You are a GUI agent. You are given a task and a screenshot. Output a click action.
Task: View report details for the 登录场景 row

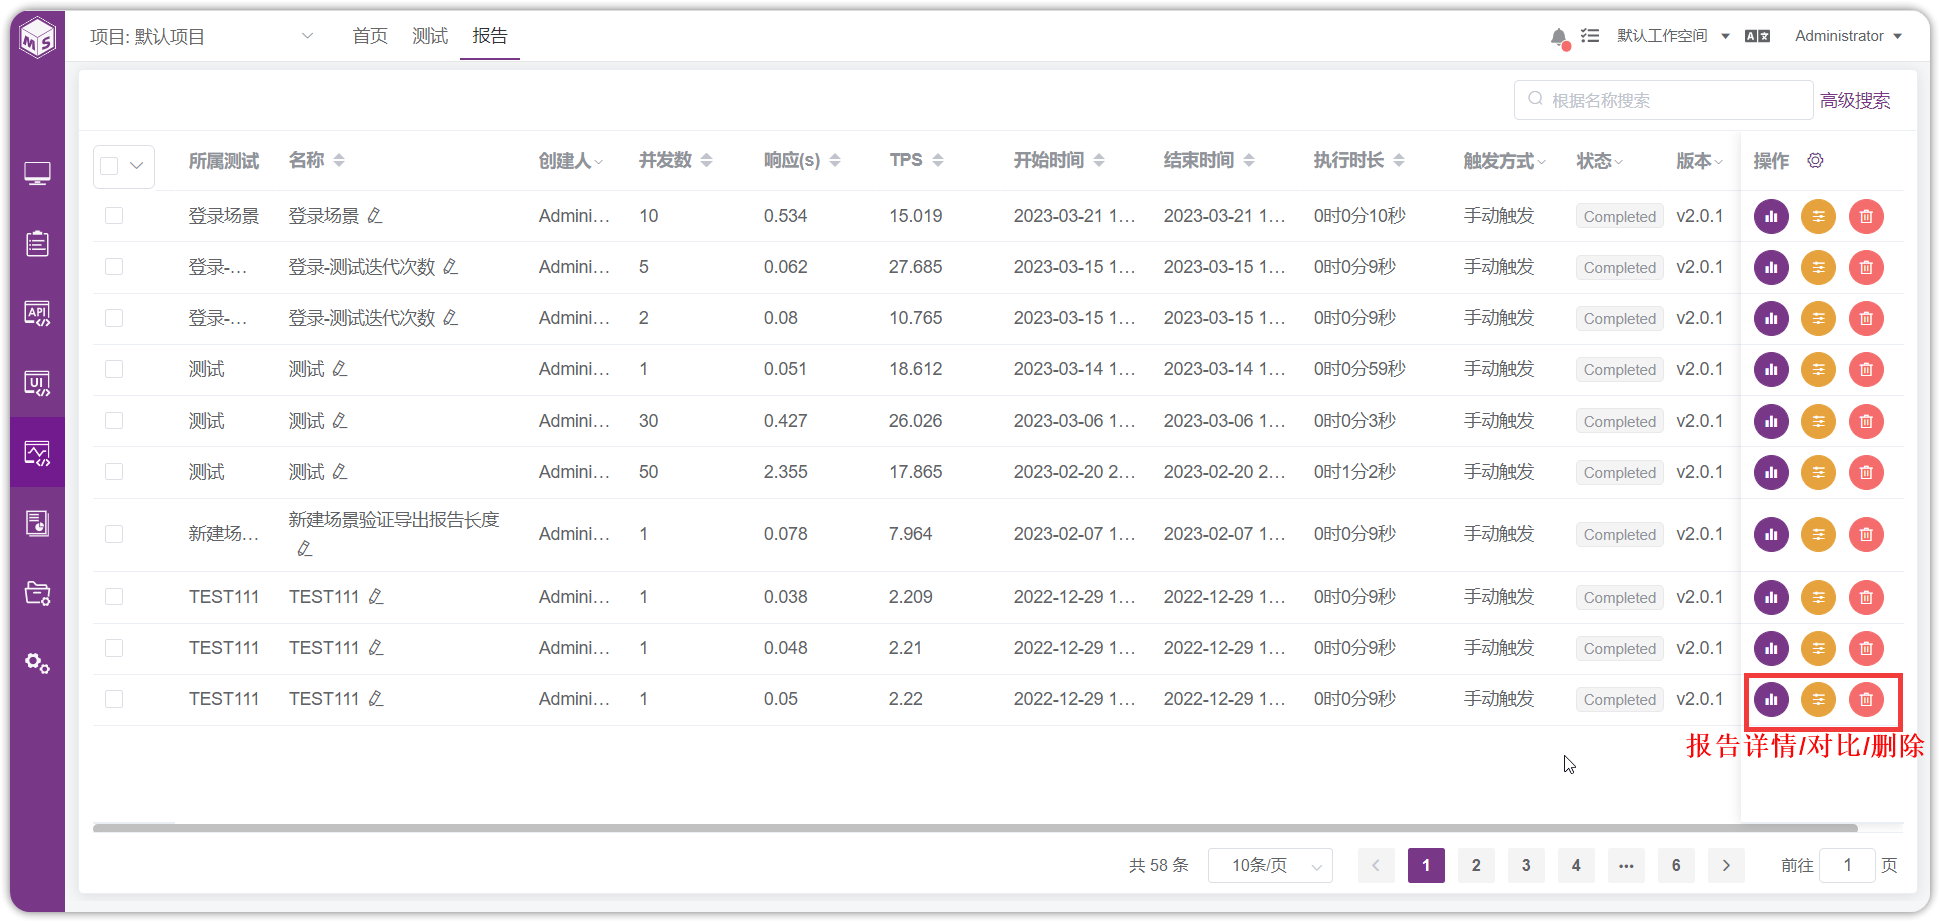[x=1771, y=216]
